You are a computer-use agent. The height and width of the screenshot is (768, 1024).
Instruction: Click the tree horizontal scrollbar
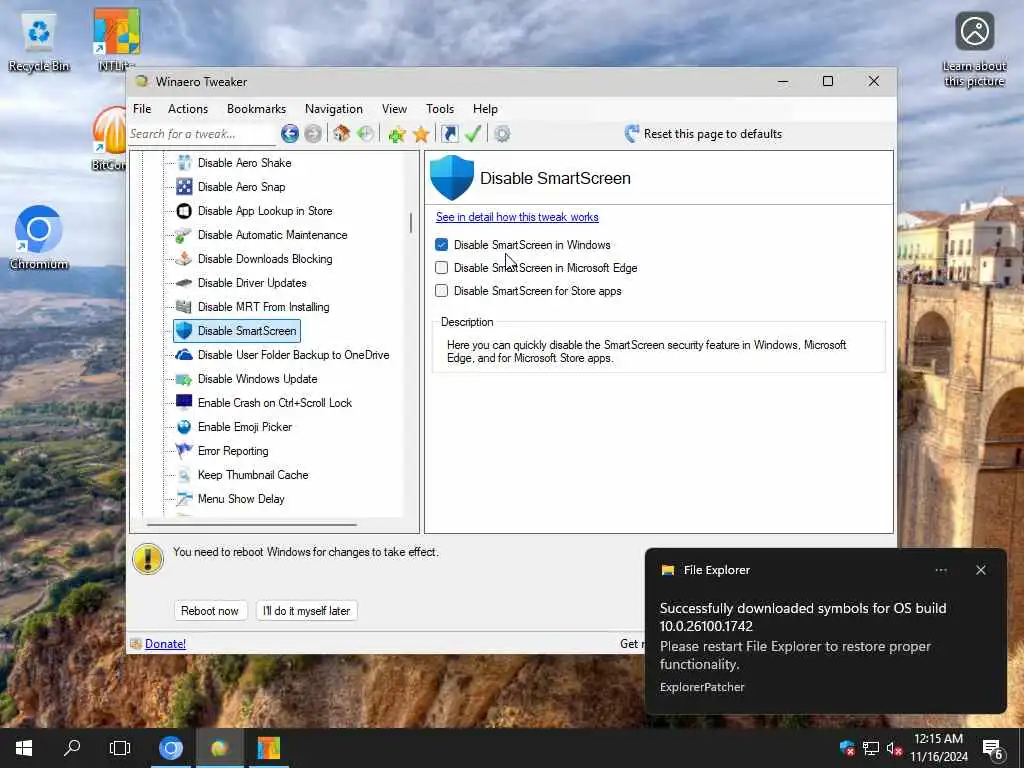click(252, 524)
